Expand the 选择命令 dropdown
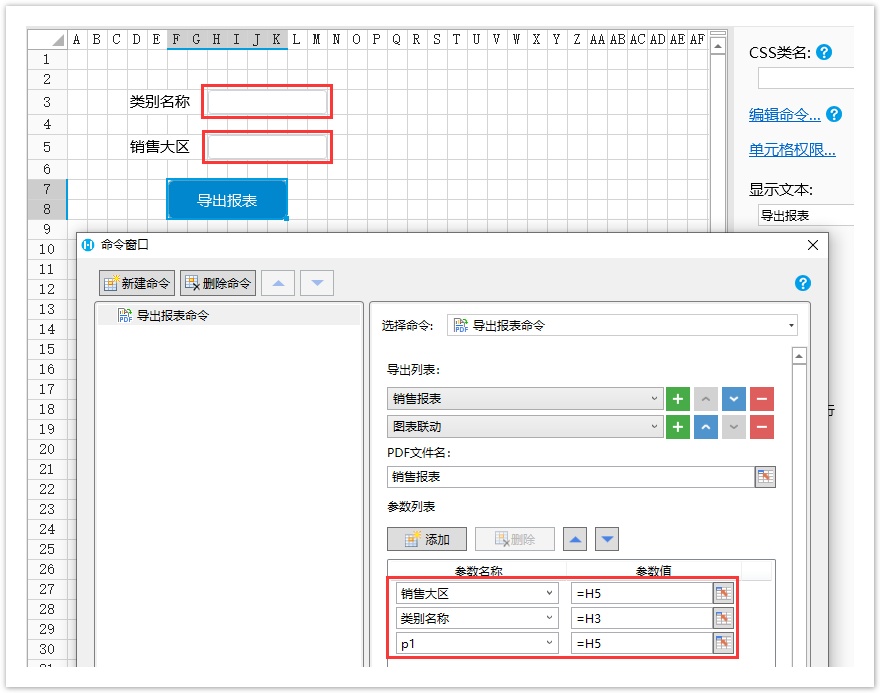 click(x=791, y=325)
